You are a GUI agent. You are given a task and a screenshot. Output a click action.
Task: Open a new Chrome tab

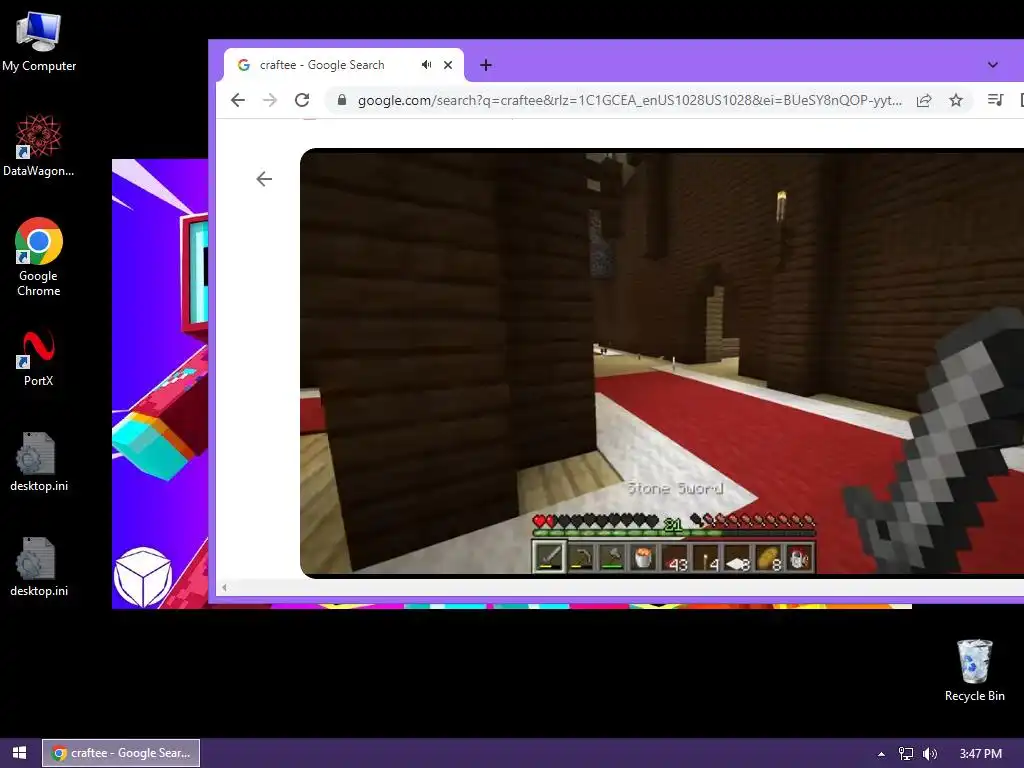click(486, 65)
